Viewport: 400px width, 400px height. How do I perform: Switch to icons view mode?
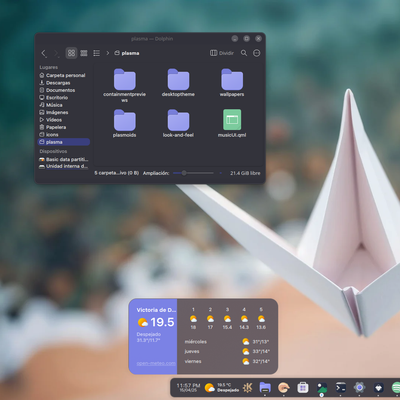pyautogui.click(x=71, y=53)
